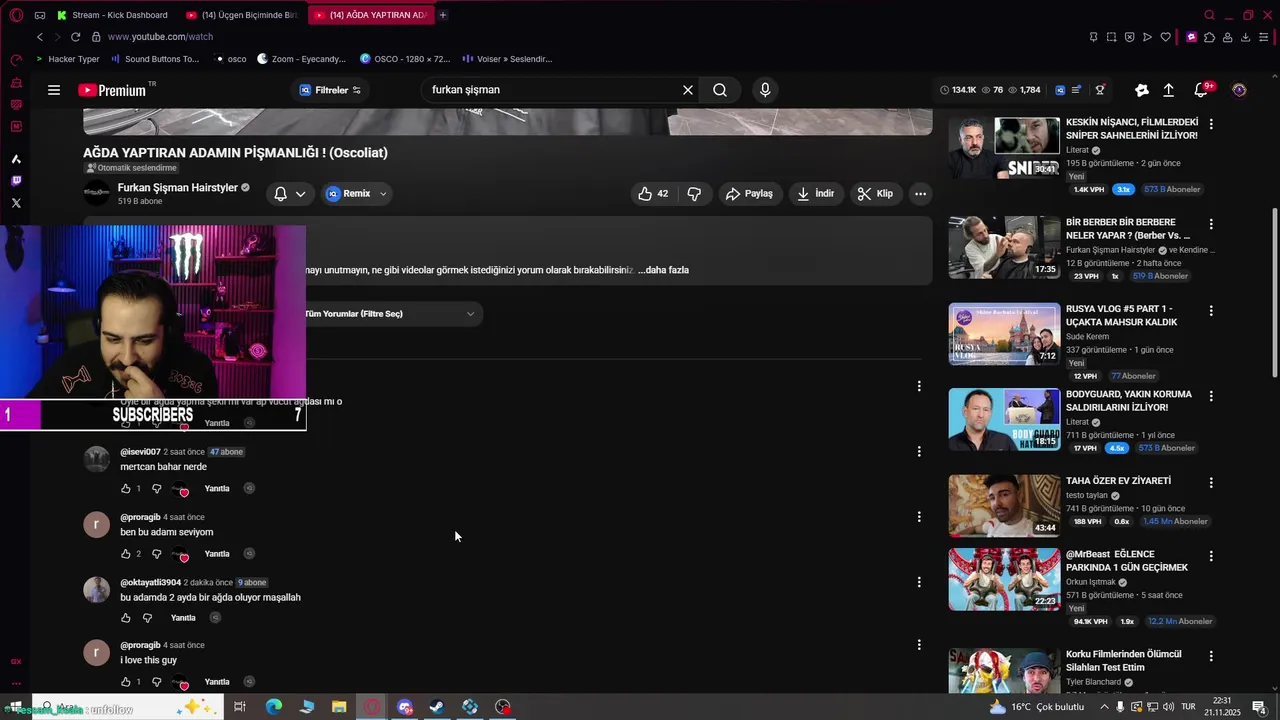
Task: Open subscription notification bell dropdown
Action: pyautogui.click(x=290, y=194)
